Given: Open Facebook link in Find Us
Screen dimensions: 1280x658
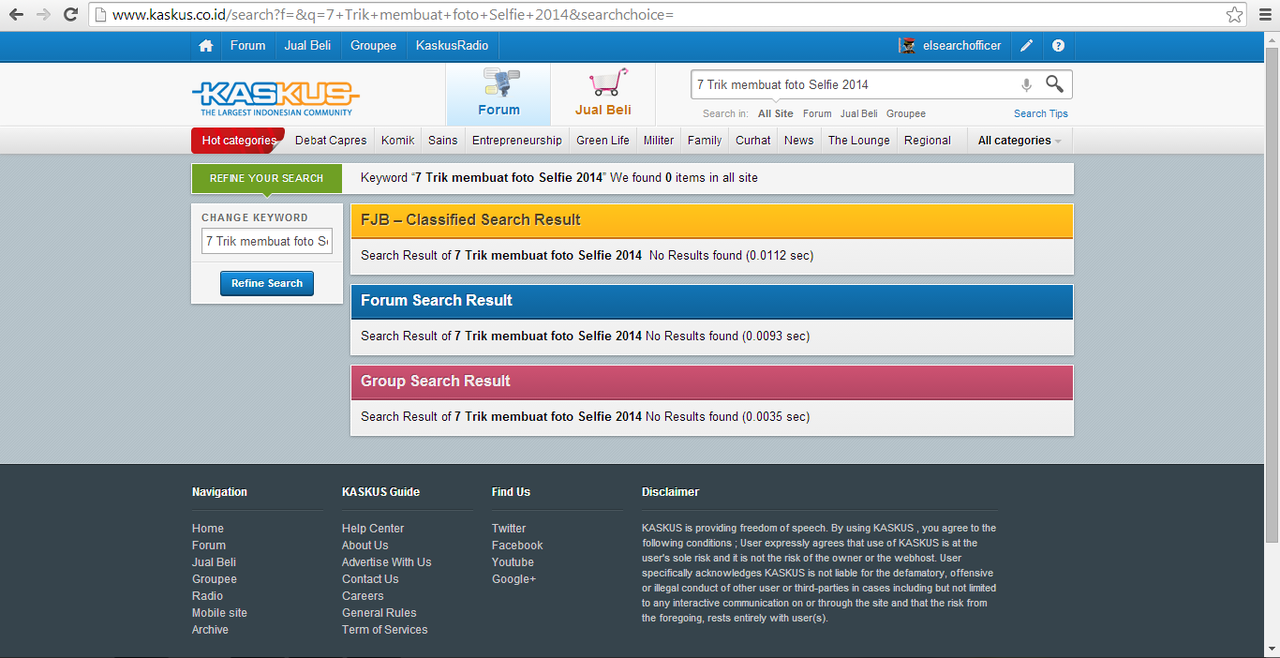Looking at the screenshot, I should (x=517, y=546).
